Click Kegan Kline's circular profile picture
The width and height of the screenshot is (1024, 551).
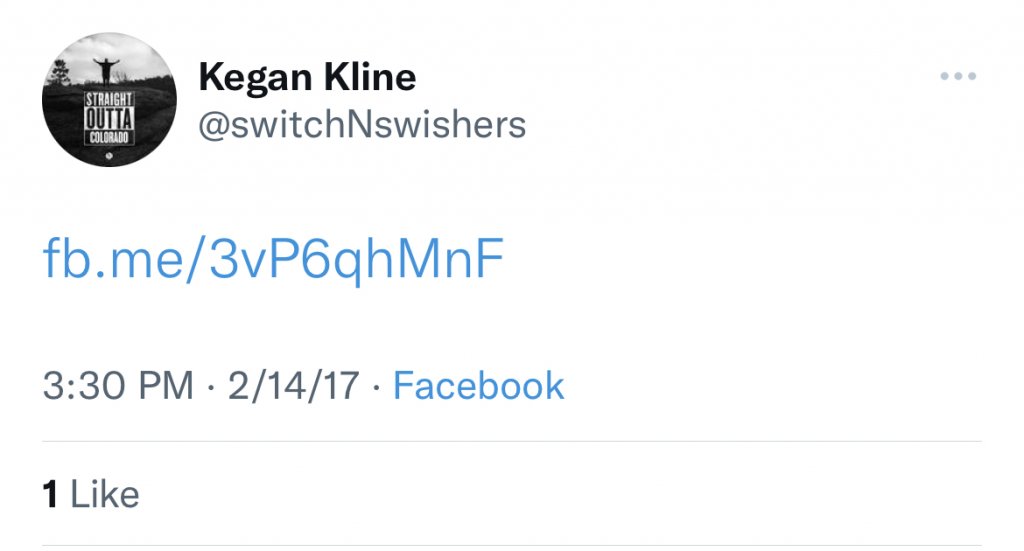point(109,100)
